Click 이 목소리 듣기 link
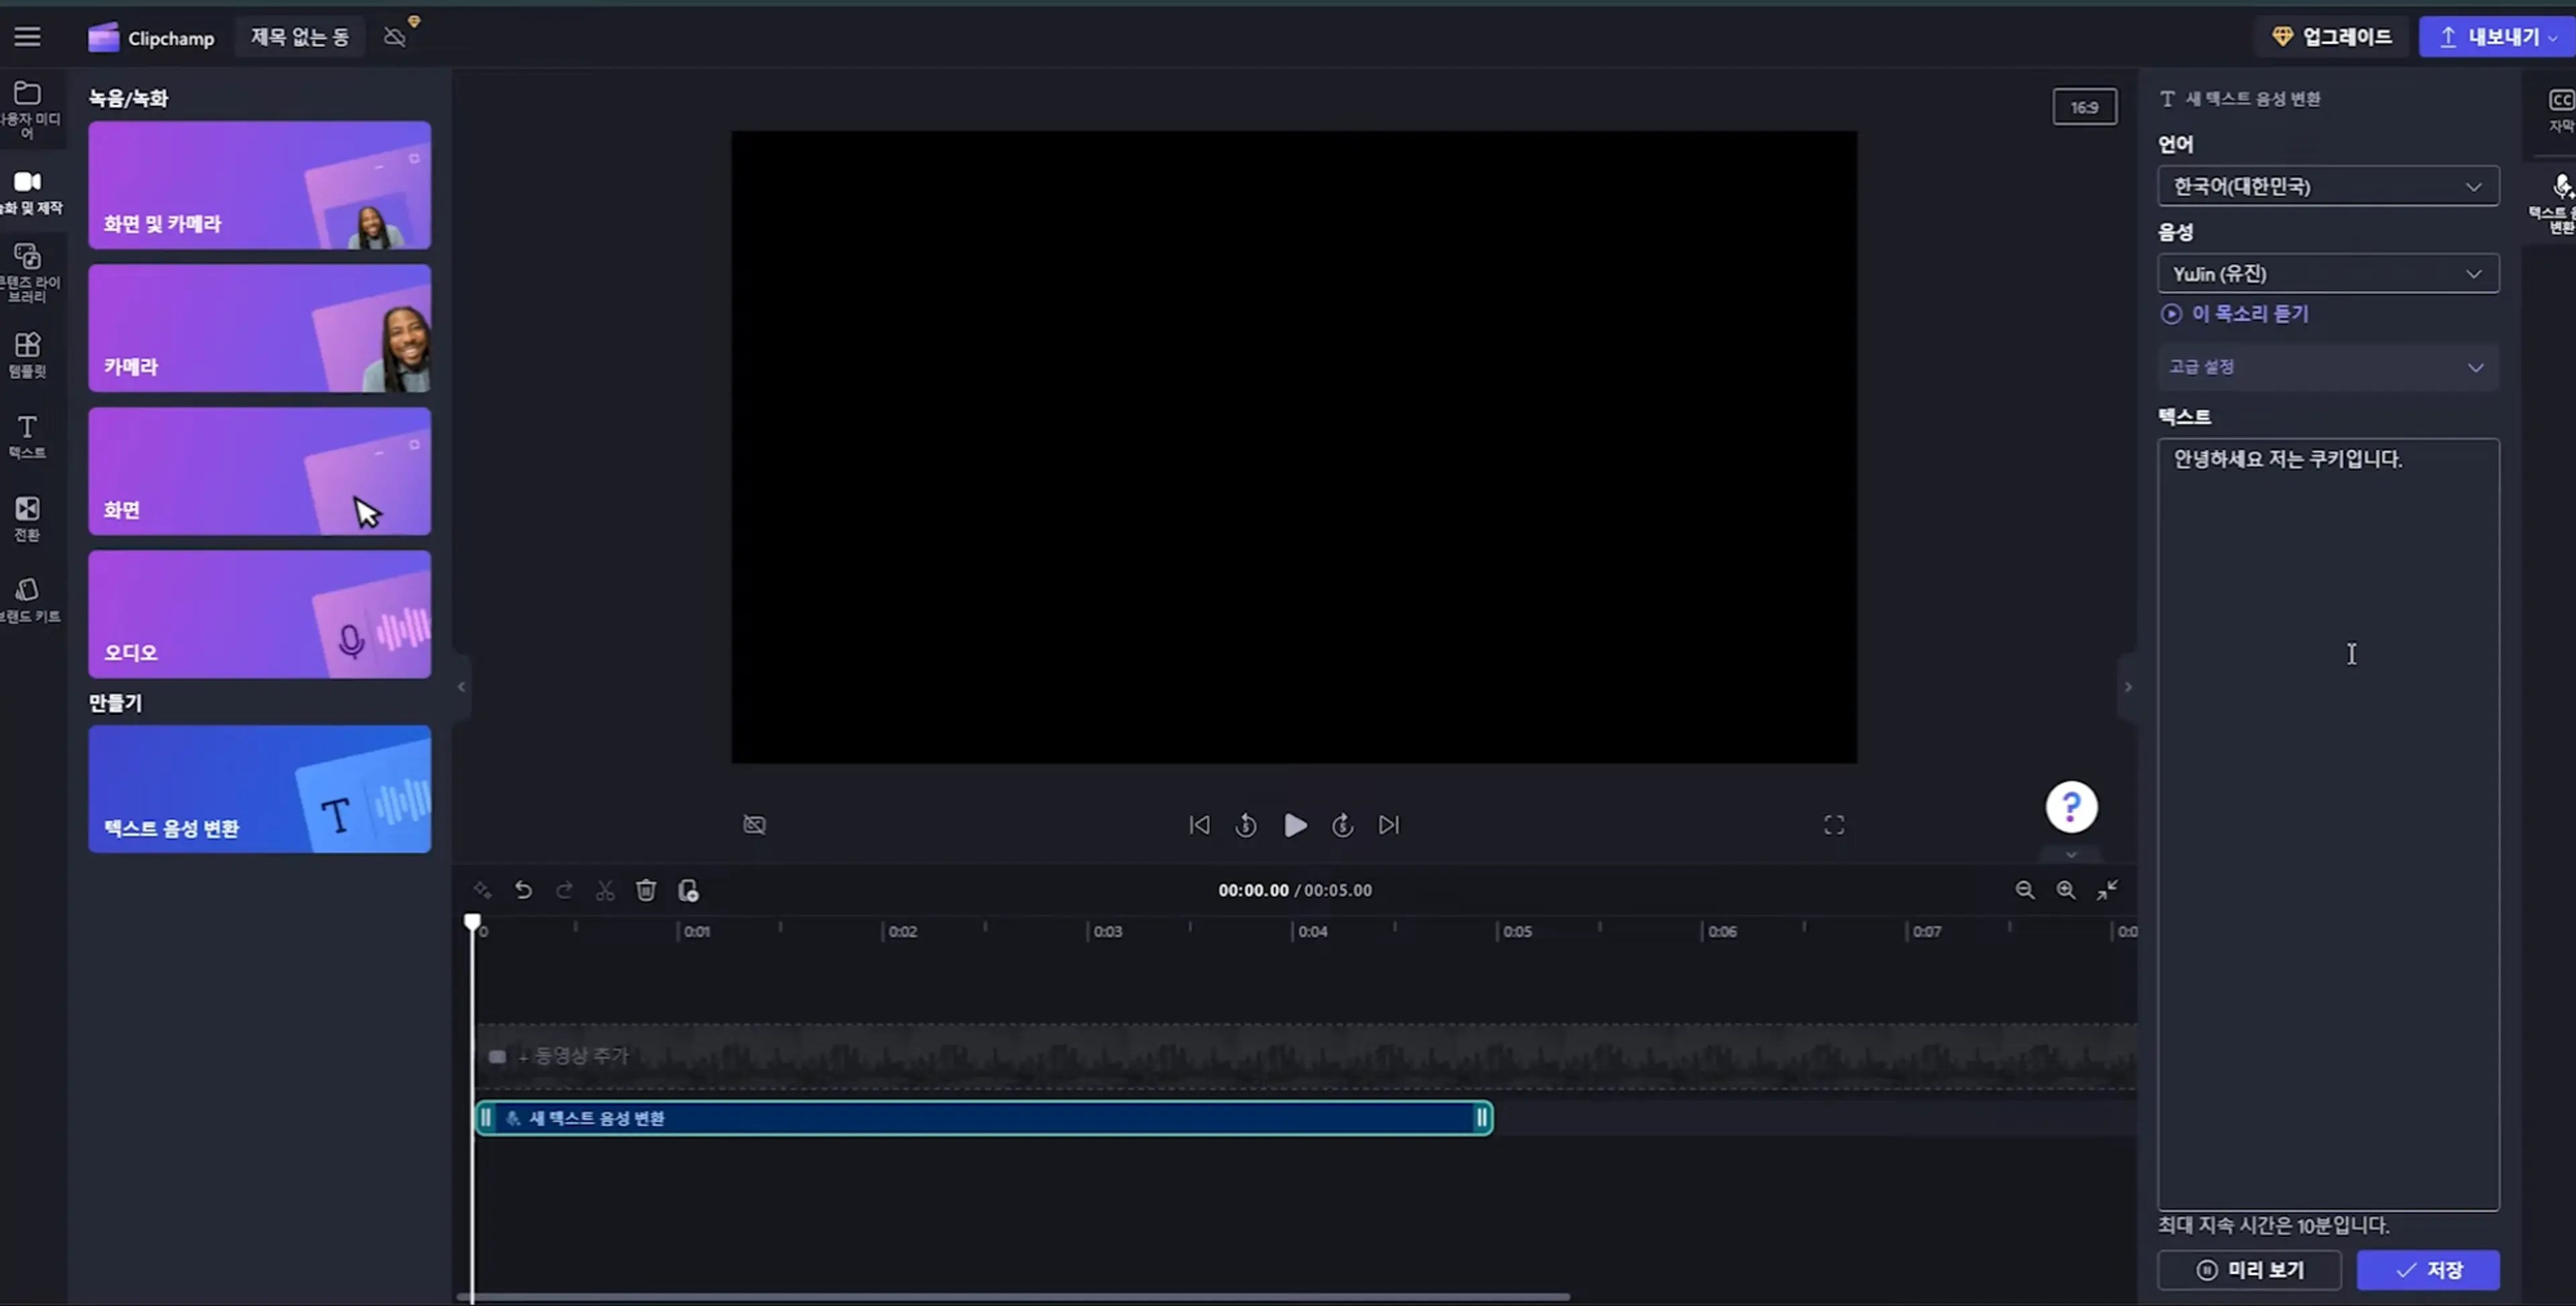This screenshot has width=2576, height=1306. (2236, 314)
